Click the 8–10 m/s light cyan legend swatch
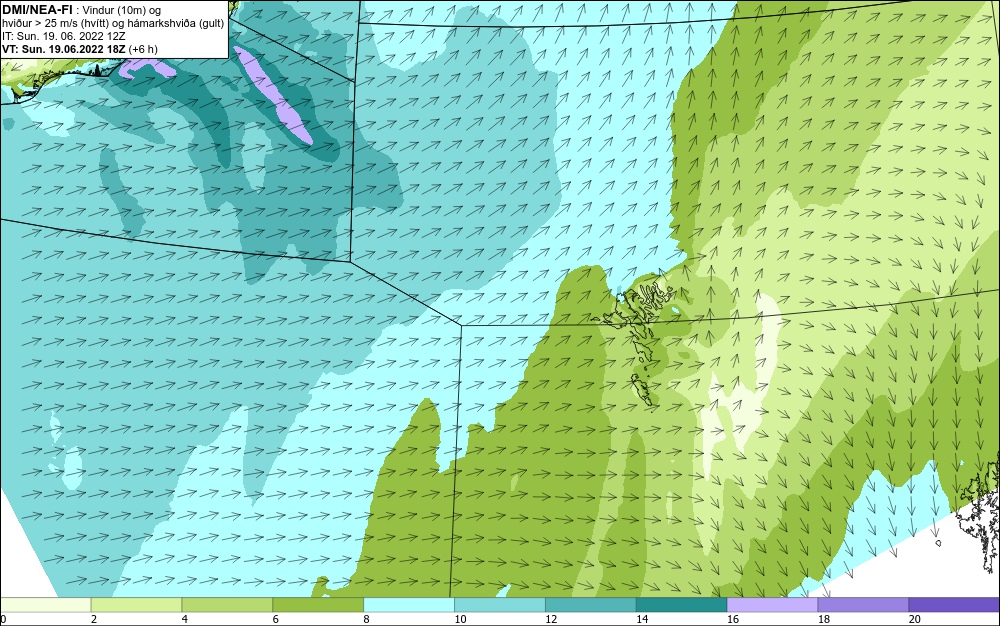This screenshot has height=626, width=1000. coord(409,605)
